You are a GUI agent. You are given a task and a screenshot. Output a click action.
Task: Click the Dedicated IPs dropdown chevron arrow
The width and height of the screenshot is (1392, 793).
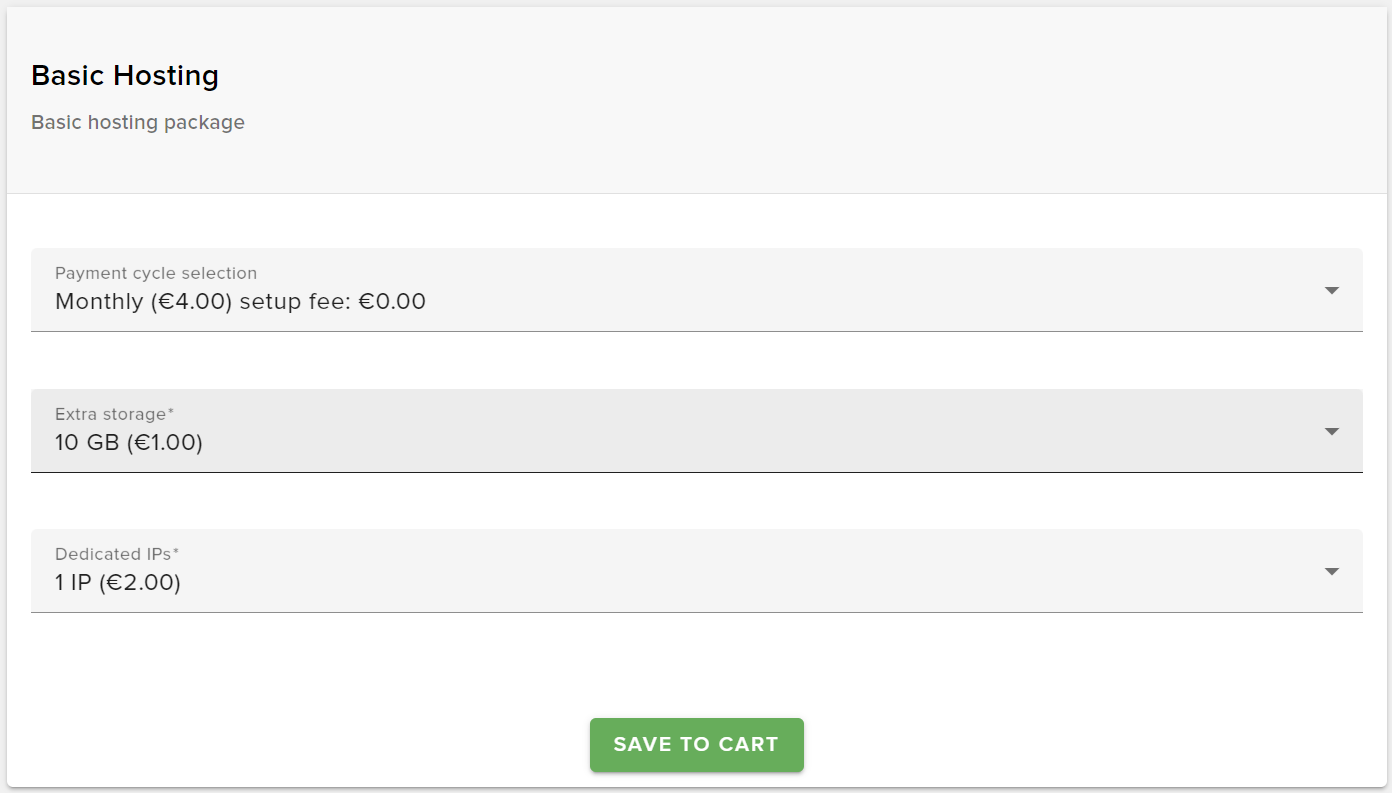point(1331,571)
